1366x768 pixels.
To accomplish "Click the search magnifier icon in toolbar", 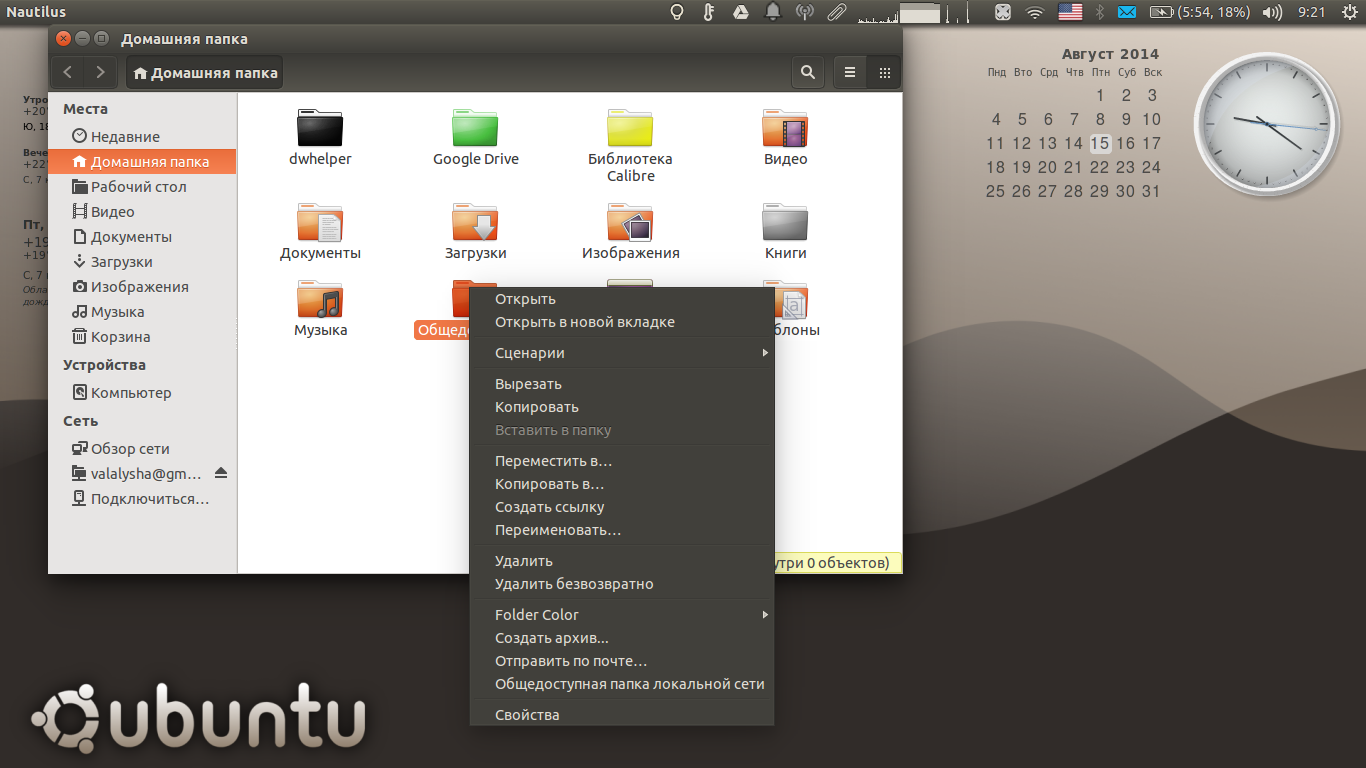I will [x=807, y=72].
